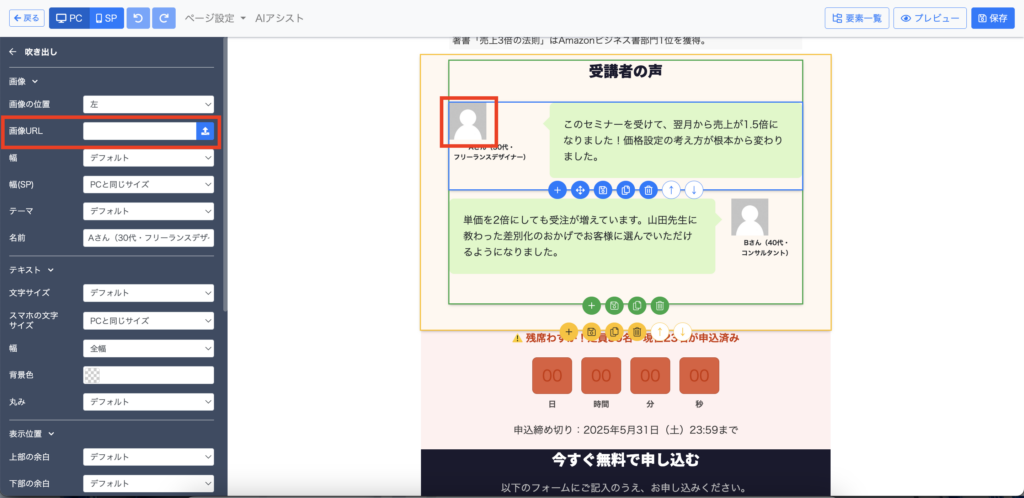Collapse the 表示位置 section

31,433
